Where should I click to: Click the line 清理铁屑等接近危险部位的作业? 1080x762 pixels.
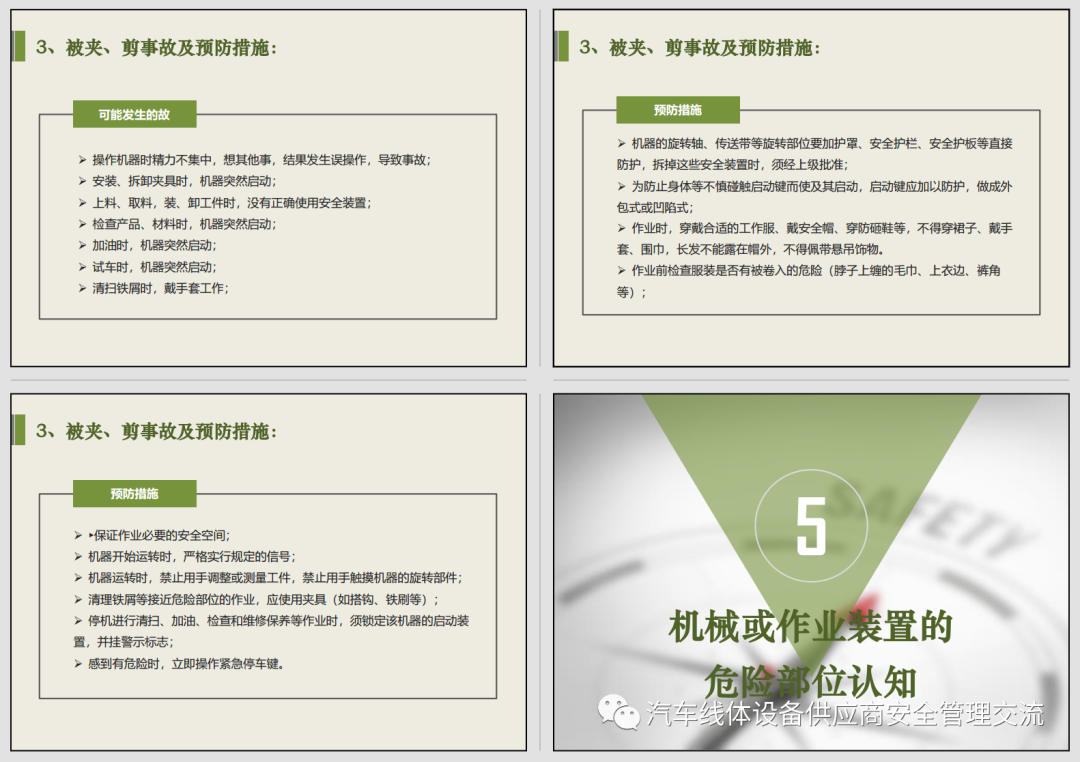click(x=256, y=599)
